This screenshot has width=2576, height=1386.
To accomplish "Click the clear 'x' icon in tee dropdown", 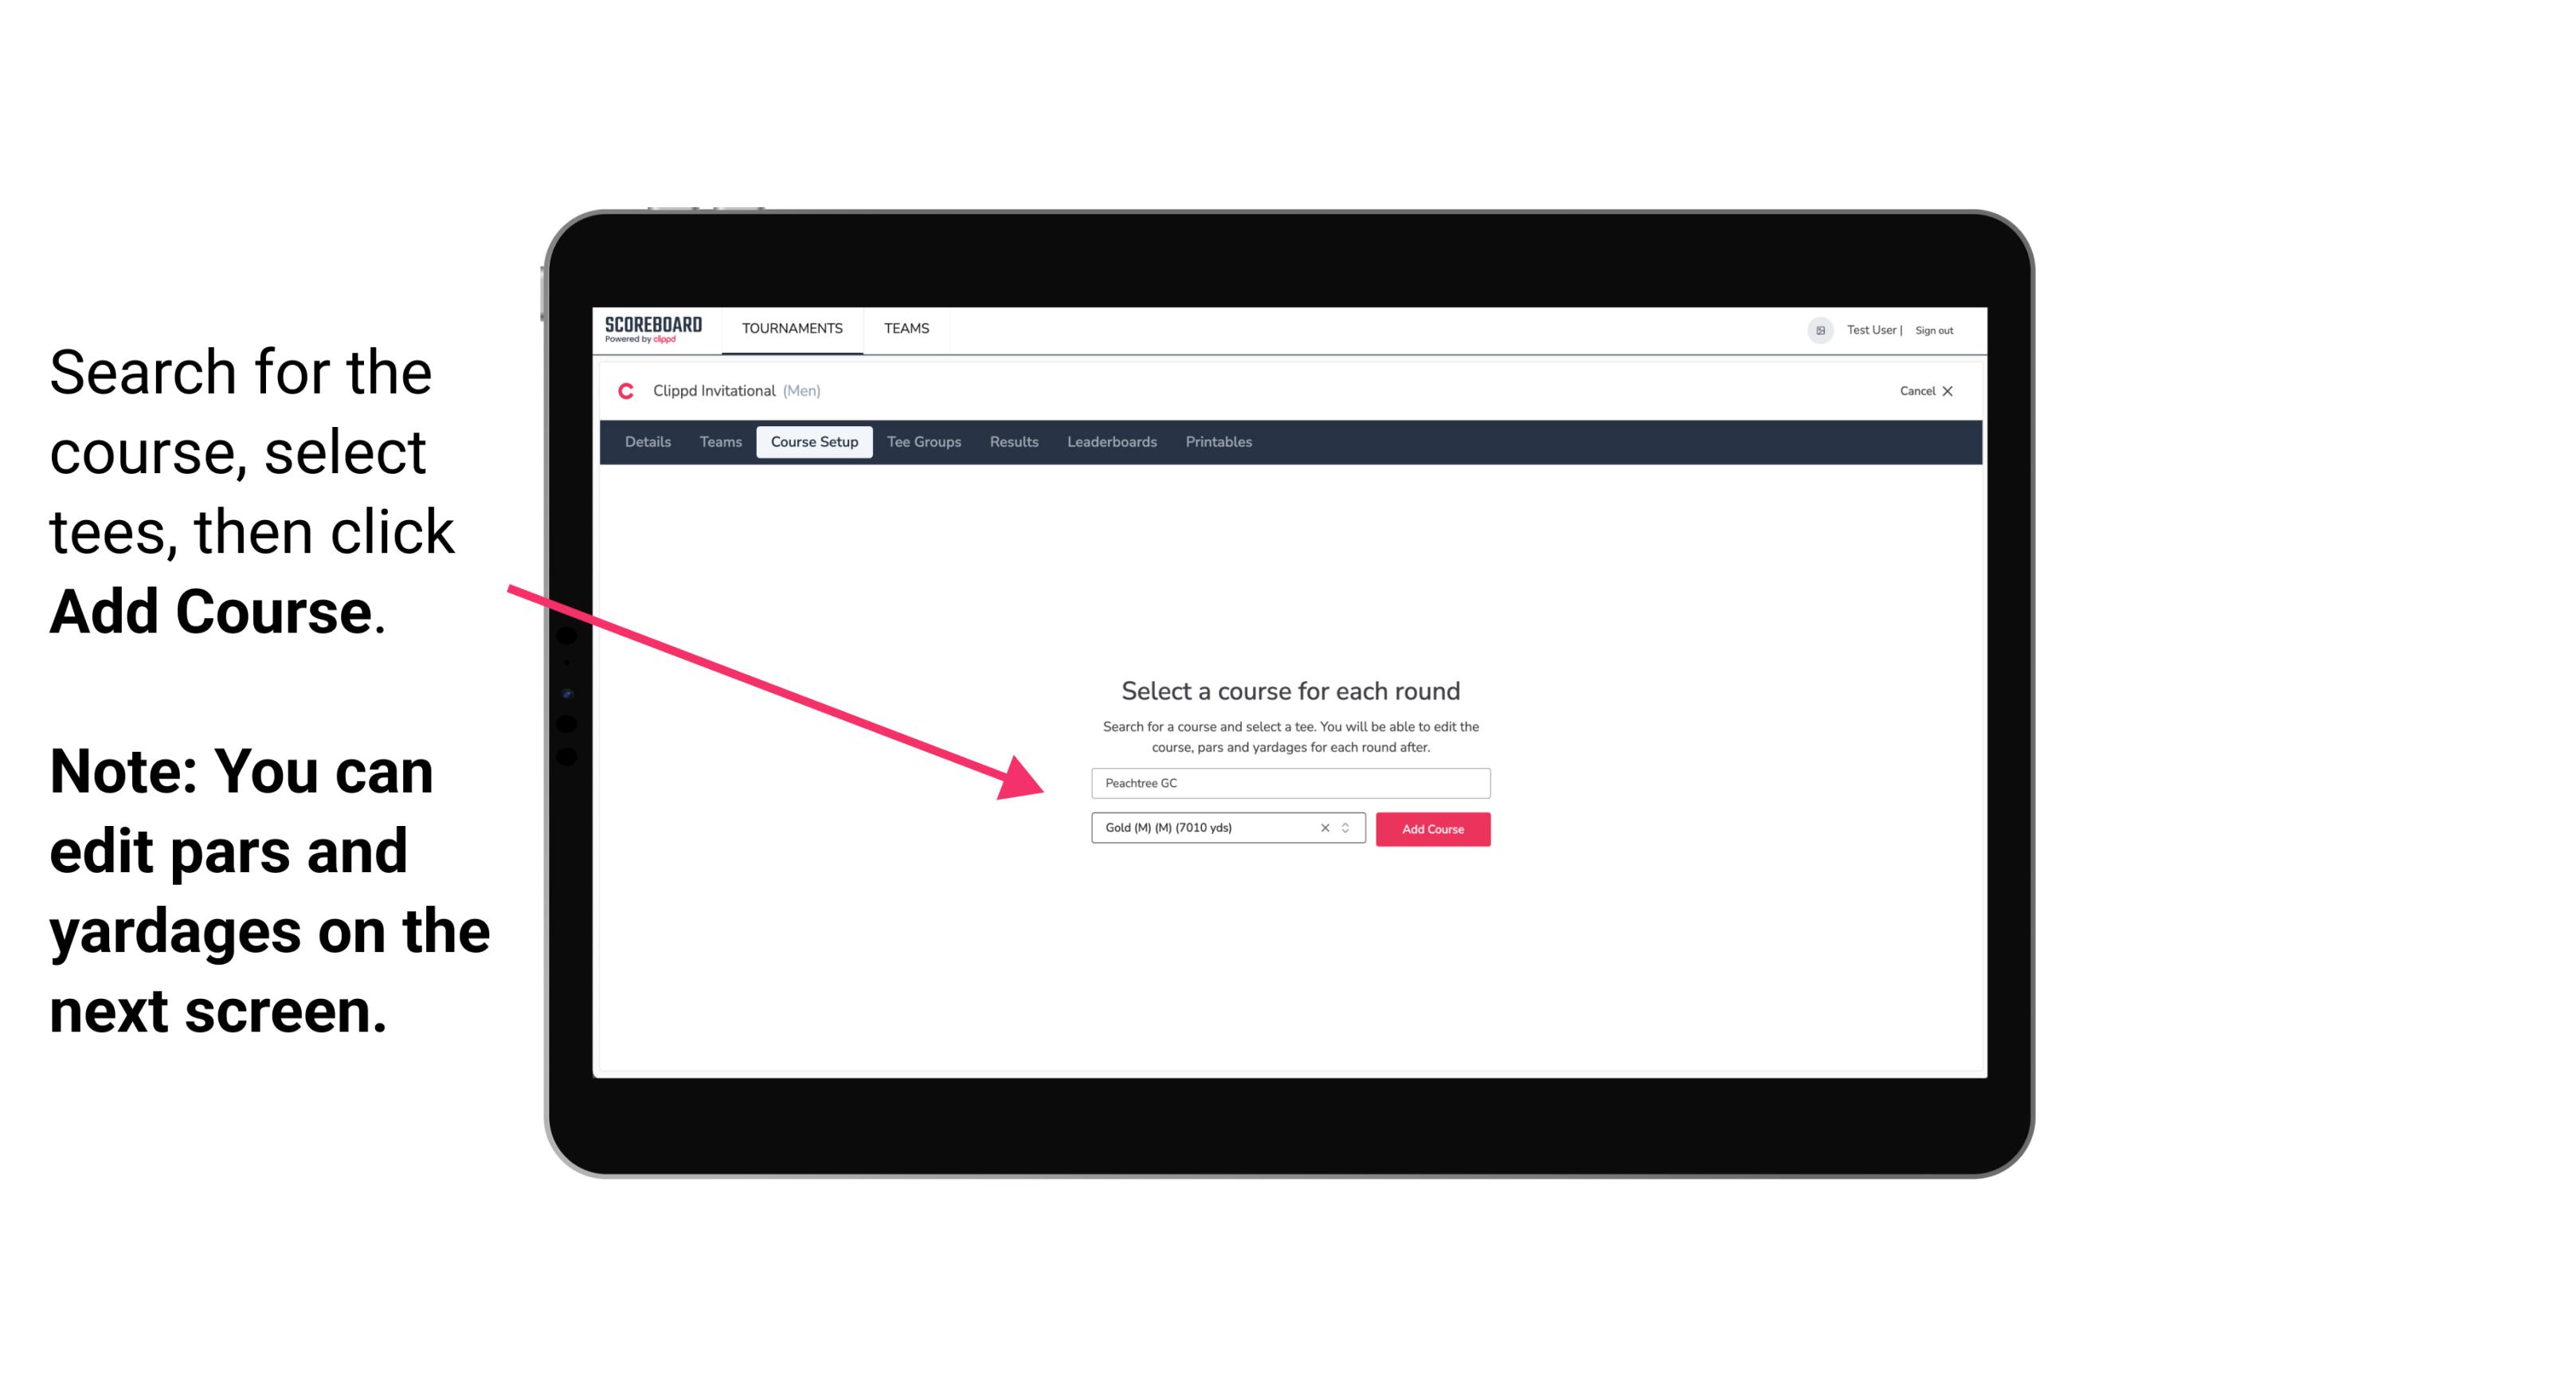I will click(x=1322, y=828).
